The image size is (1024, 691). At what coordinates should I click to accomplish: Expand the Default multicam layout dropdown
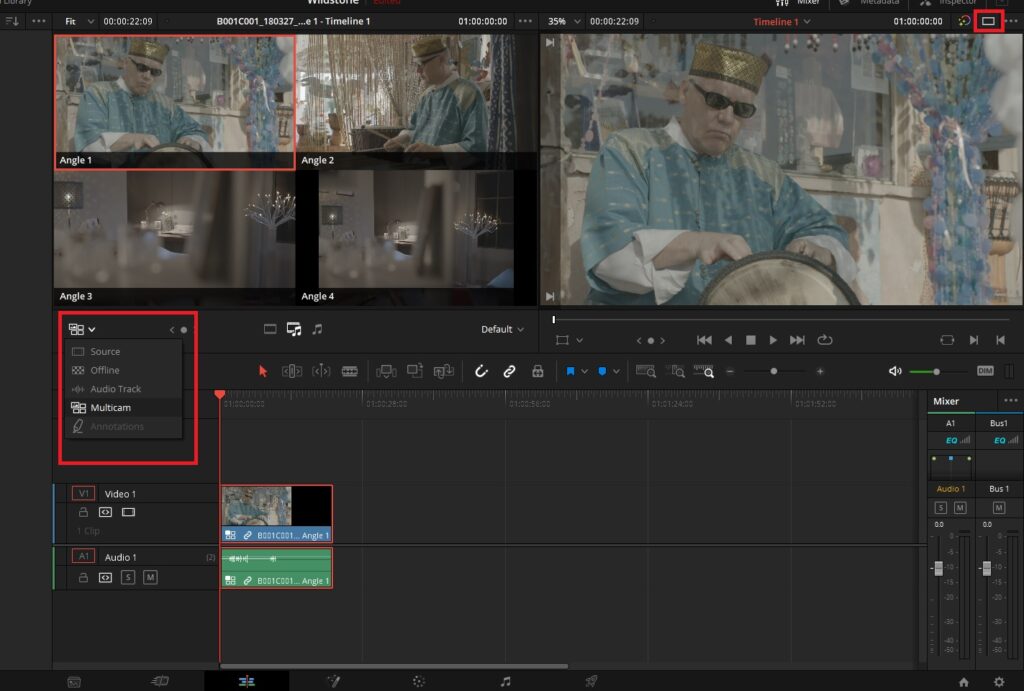click(502, 329)
